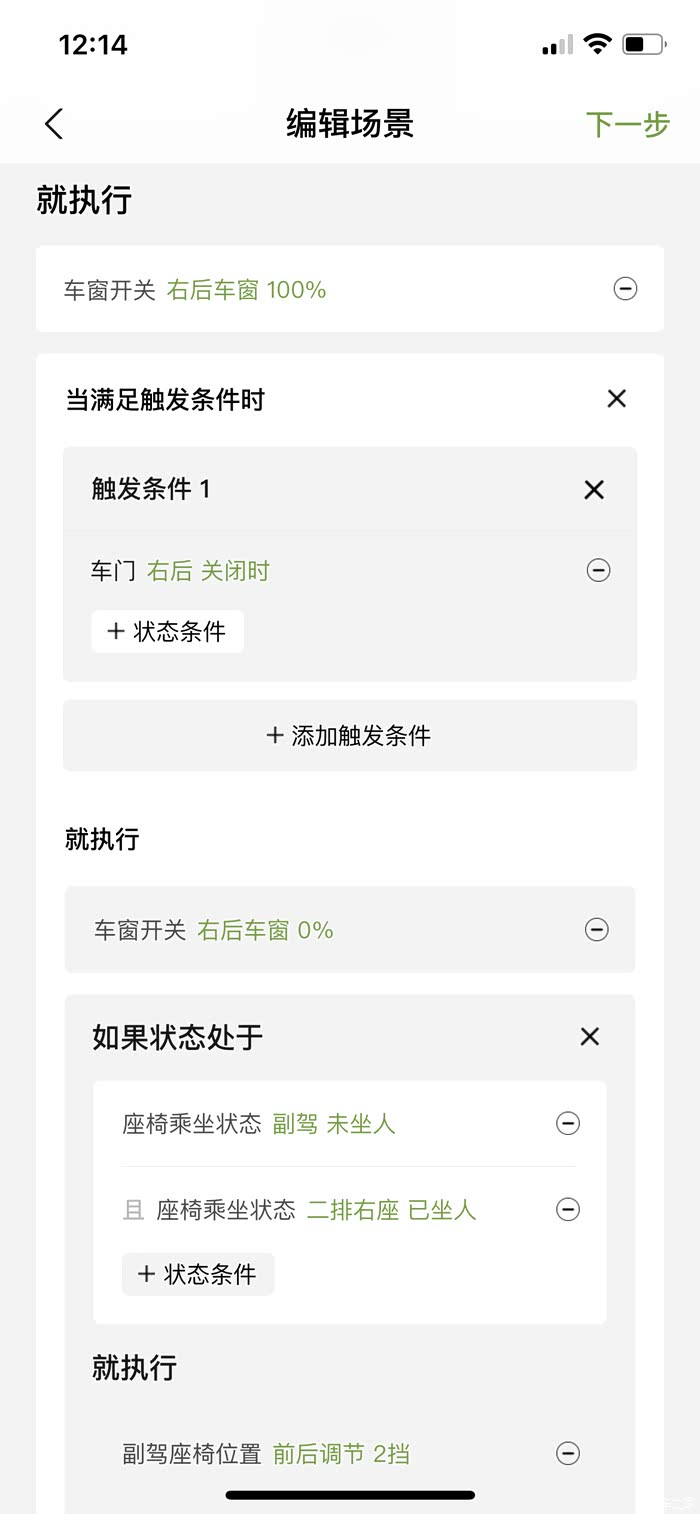Close the 如果状态处于 condition block
Screen dimensions: 700x1514
pyautogui.click(x=590, y=1037)
